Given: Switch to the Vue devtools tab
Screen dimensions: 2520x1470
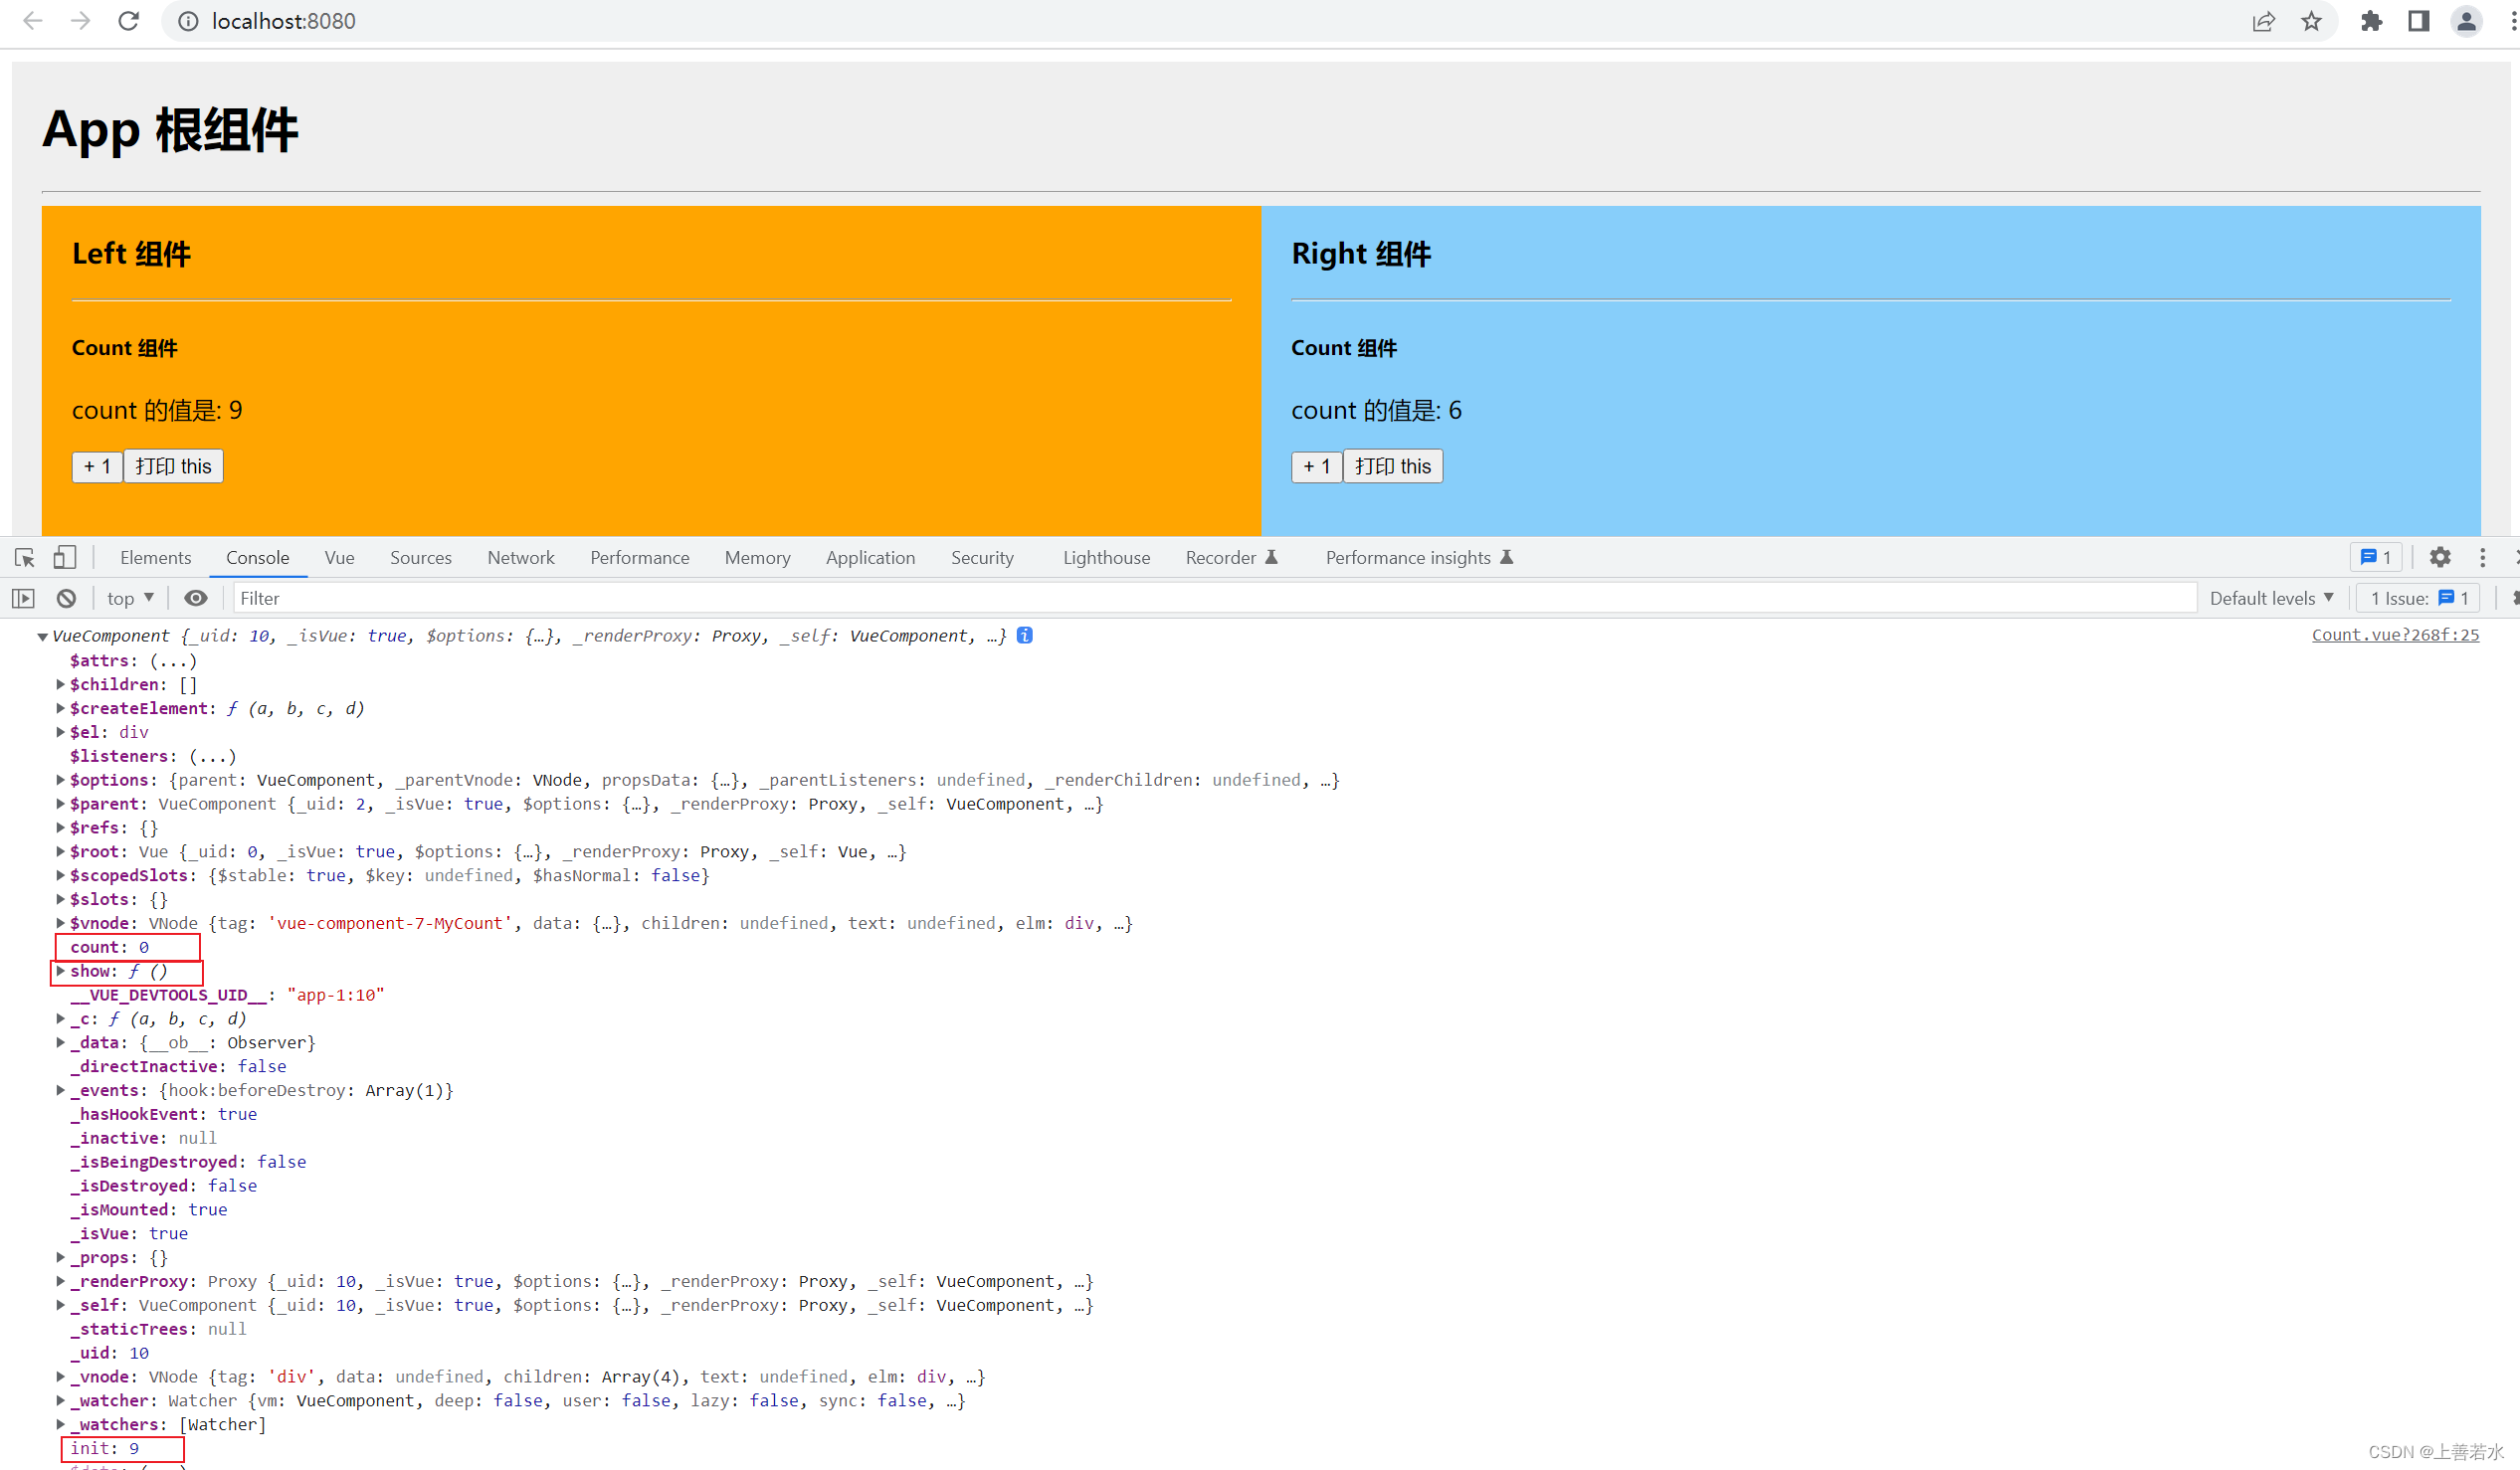Looking at the screenshot, I should 339,558.
